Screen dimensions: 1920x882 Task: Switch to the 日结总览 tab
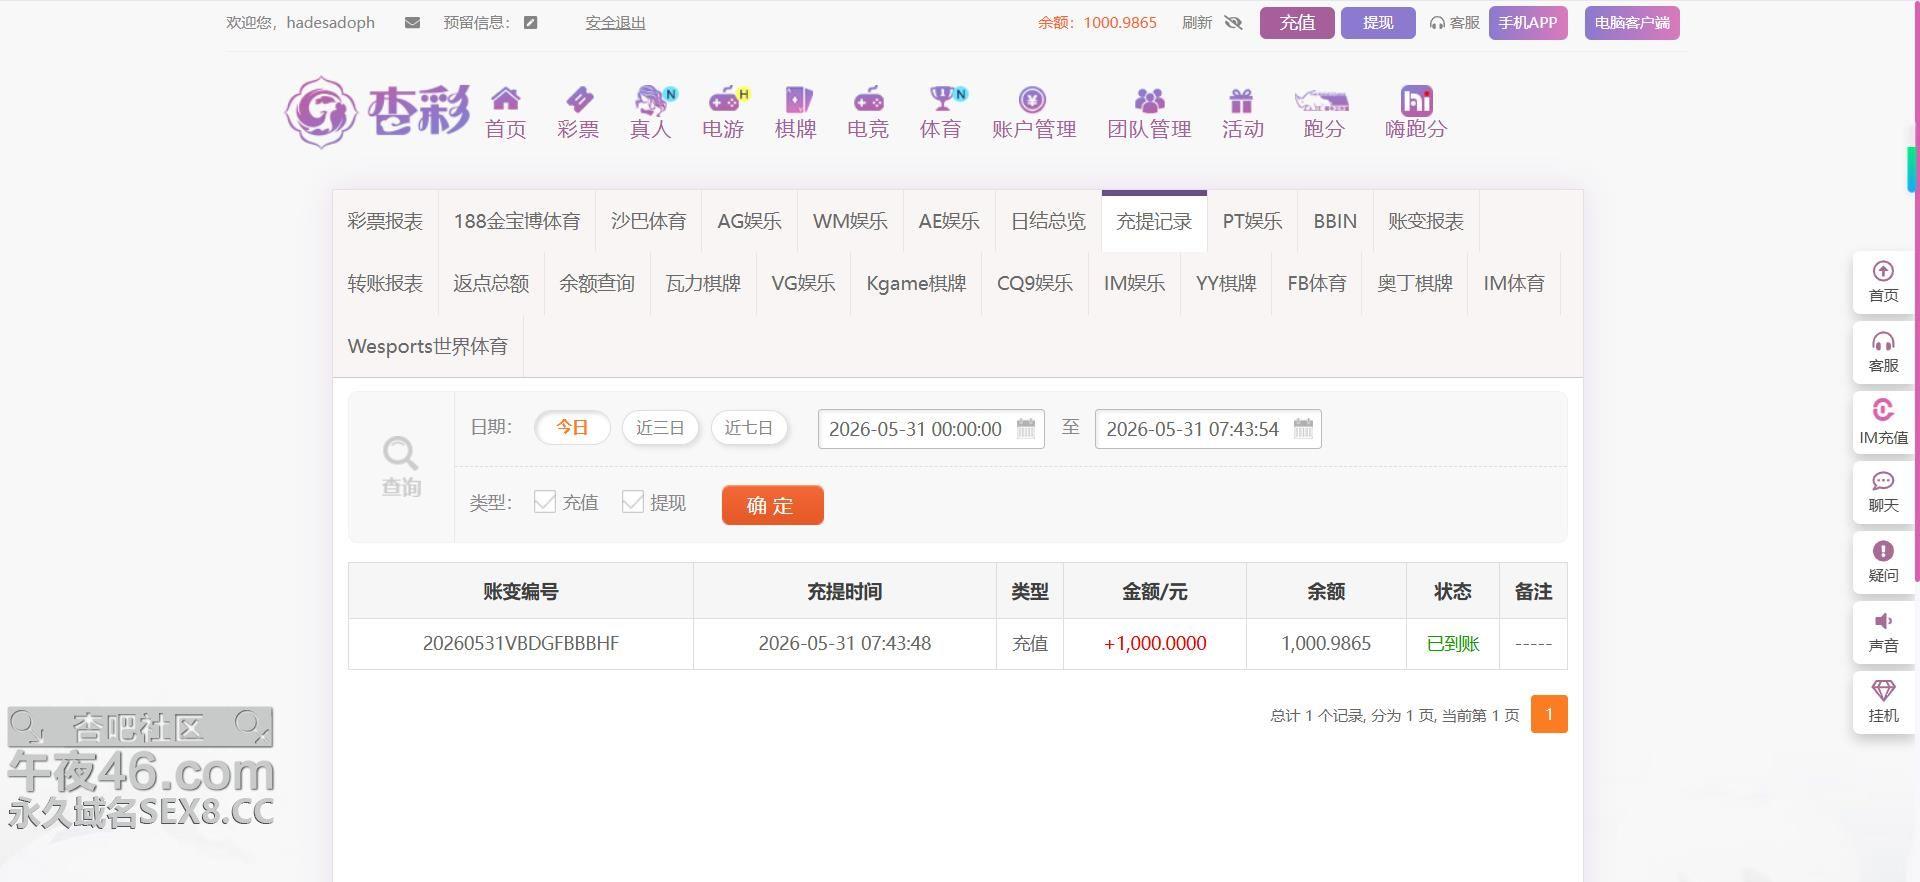pyautogui.click(x=1048, y=221)
